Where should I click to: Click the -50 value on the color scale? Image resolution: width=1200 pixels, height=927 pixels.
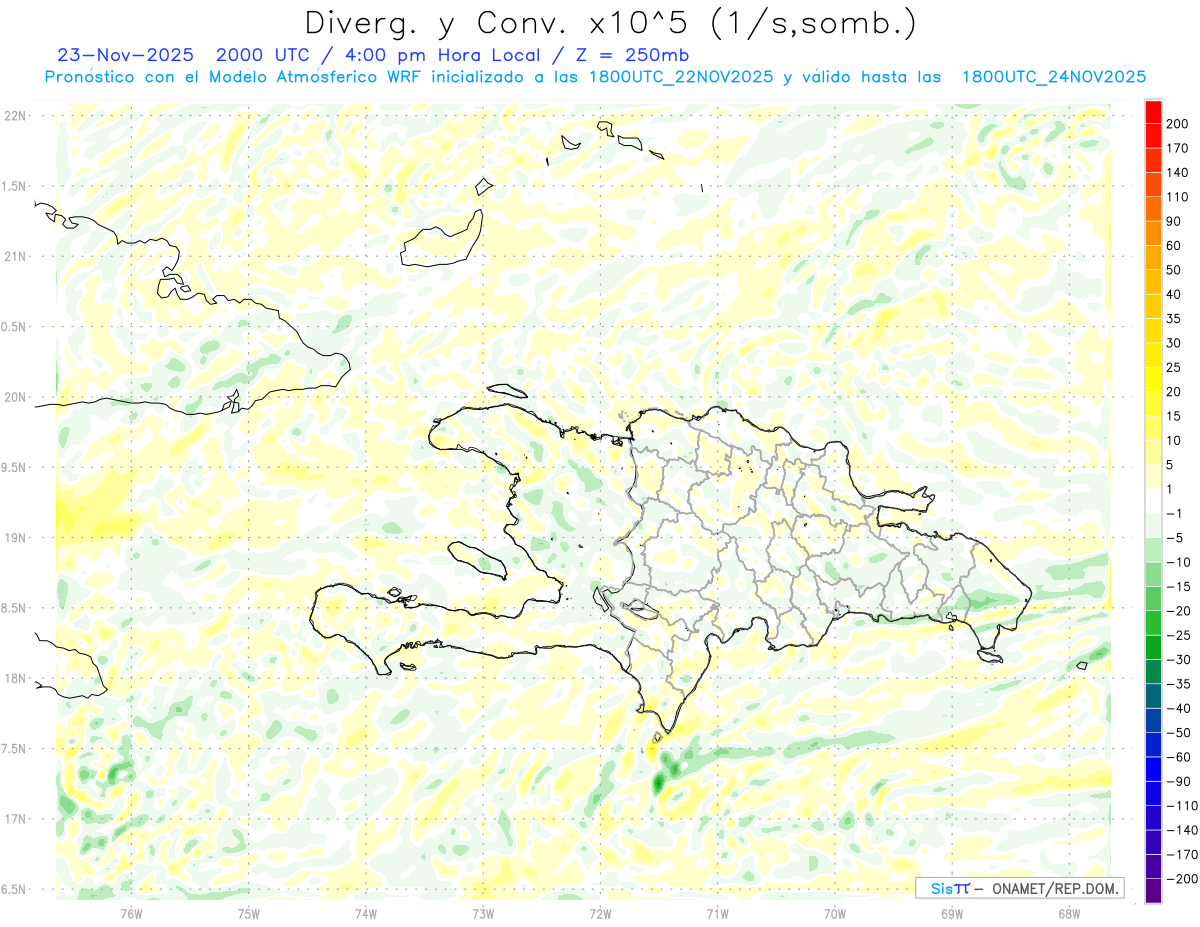pyautogui.click(x=1177, y=733)
